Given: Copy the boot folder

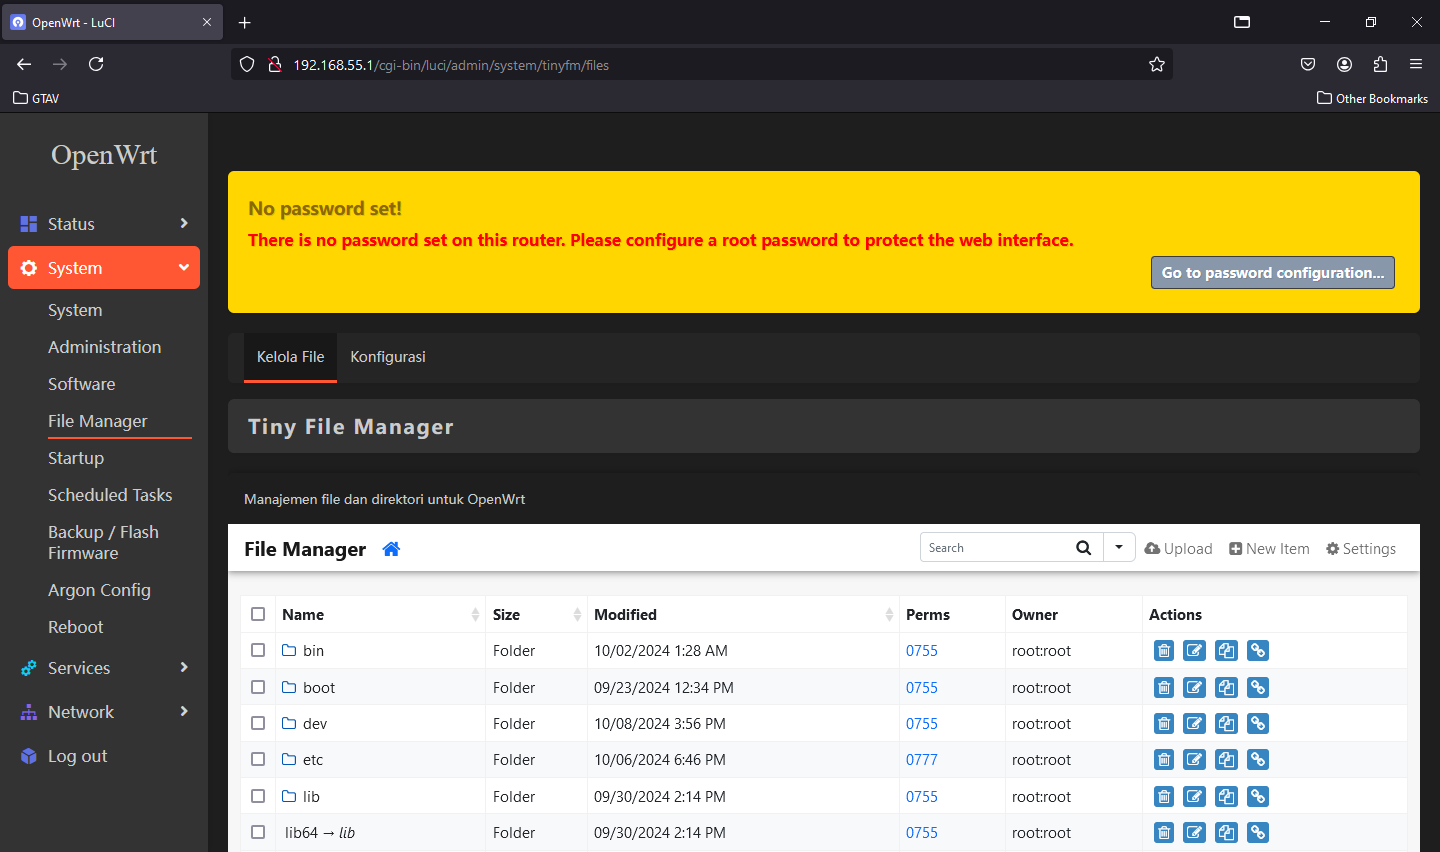Looking at the screenshot, I should coord(1227,688).
